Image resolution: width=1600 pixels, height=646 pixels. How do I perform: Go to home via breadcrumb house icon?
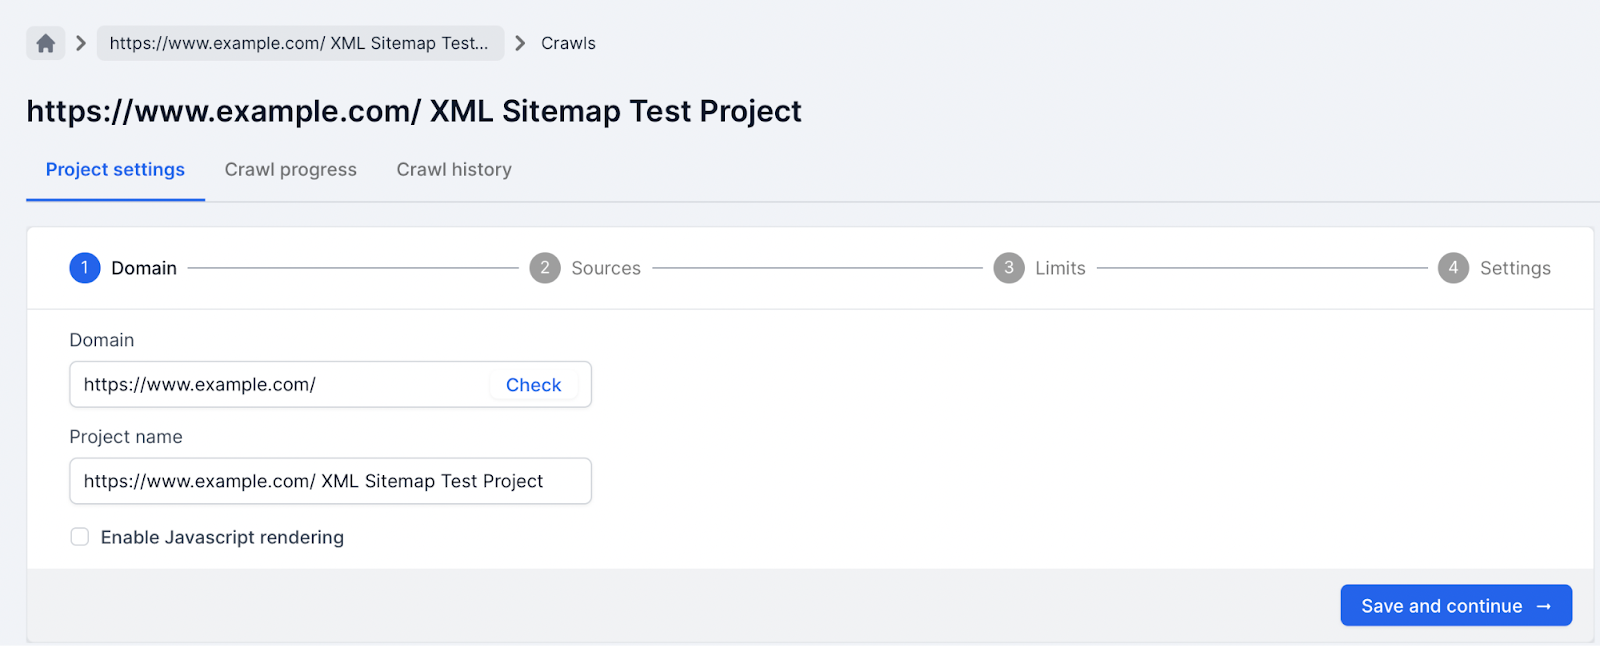46,43
